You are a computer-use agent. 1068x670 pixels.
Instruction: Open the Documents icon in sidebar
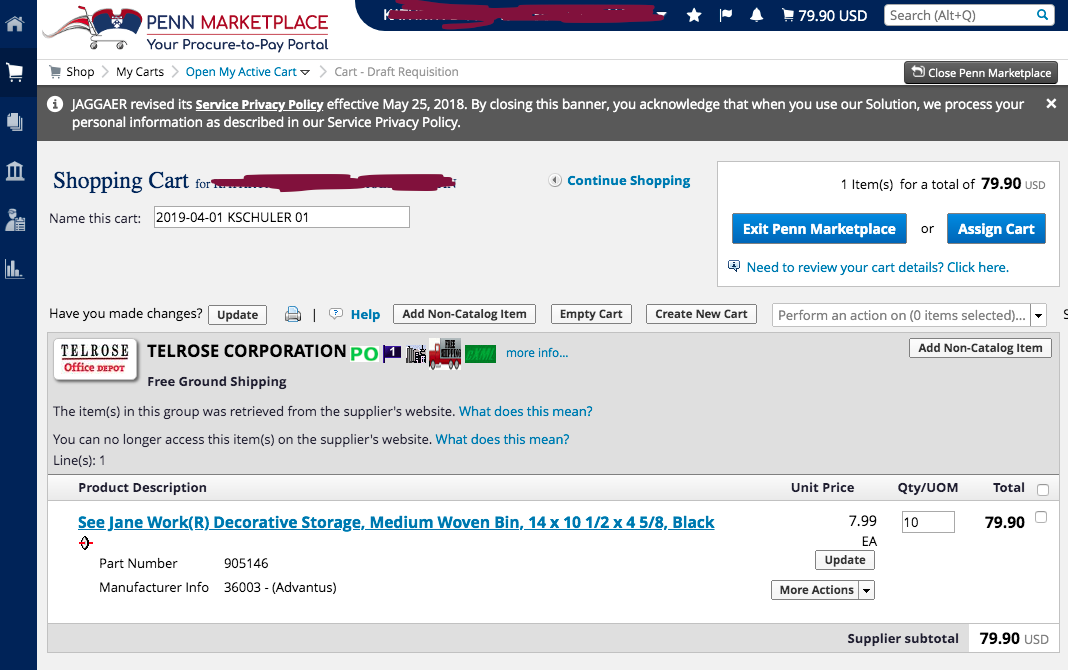tap(14, 122)
